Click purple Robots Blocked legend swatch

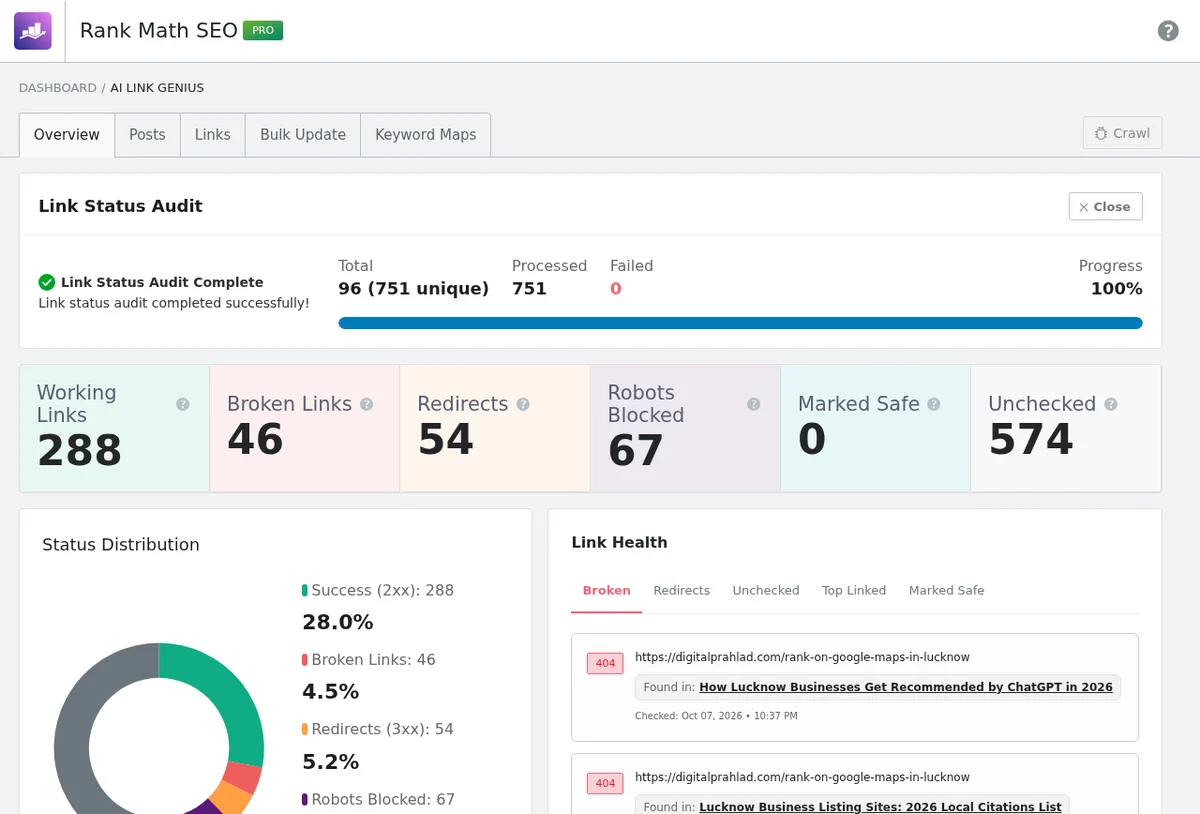pos(305,800)
